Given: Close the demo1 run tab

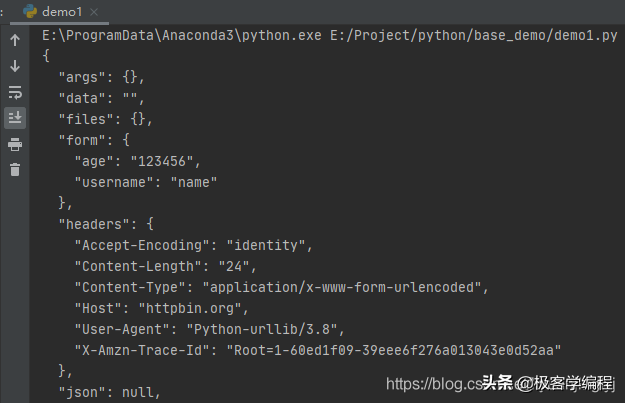Looking at the screenshot, I should (x=94, y=12).
